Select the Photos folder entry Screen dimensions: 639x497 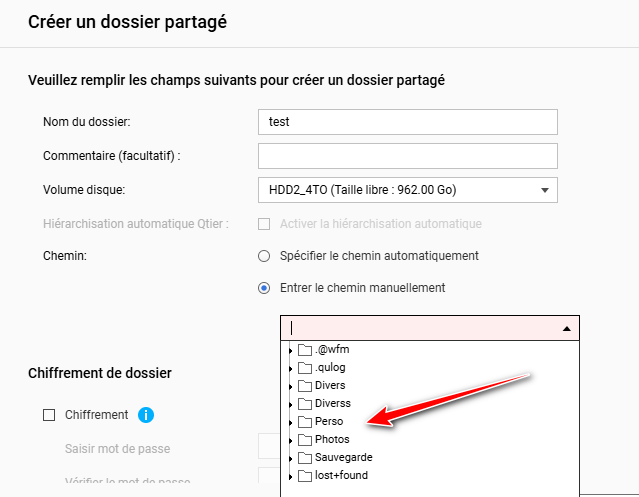tap(332, 440)
